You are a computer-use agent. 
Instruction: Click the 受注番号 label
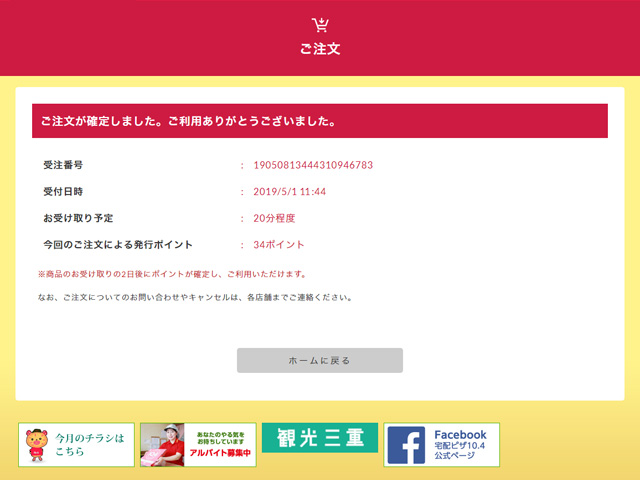click(63, 165)
